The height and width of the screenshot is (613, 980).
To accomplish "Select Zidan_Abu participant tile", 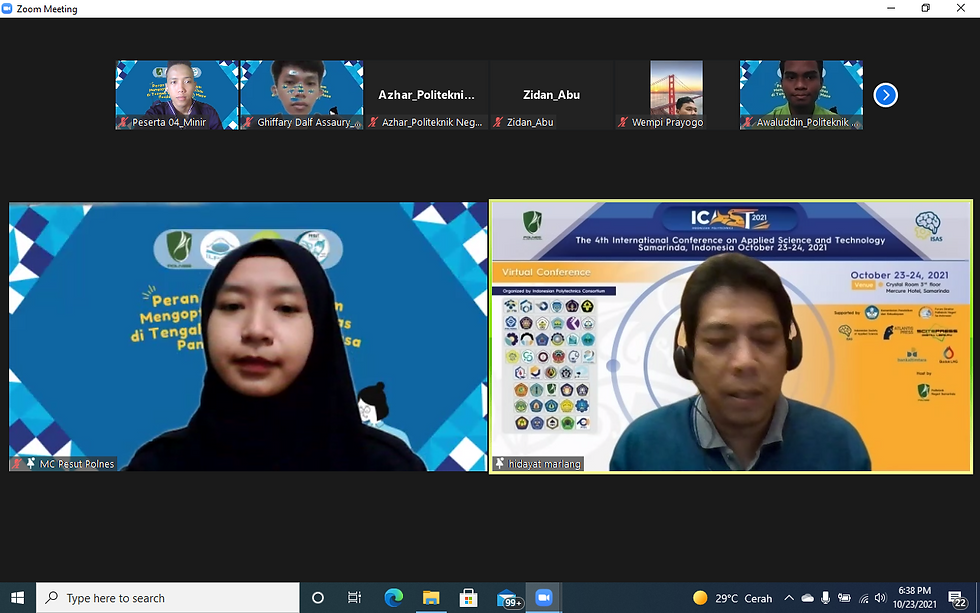I will [x=551, y=95].
